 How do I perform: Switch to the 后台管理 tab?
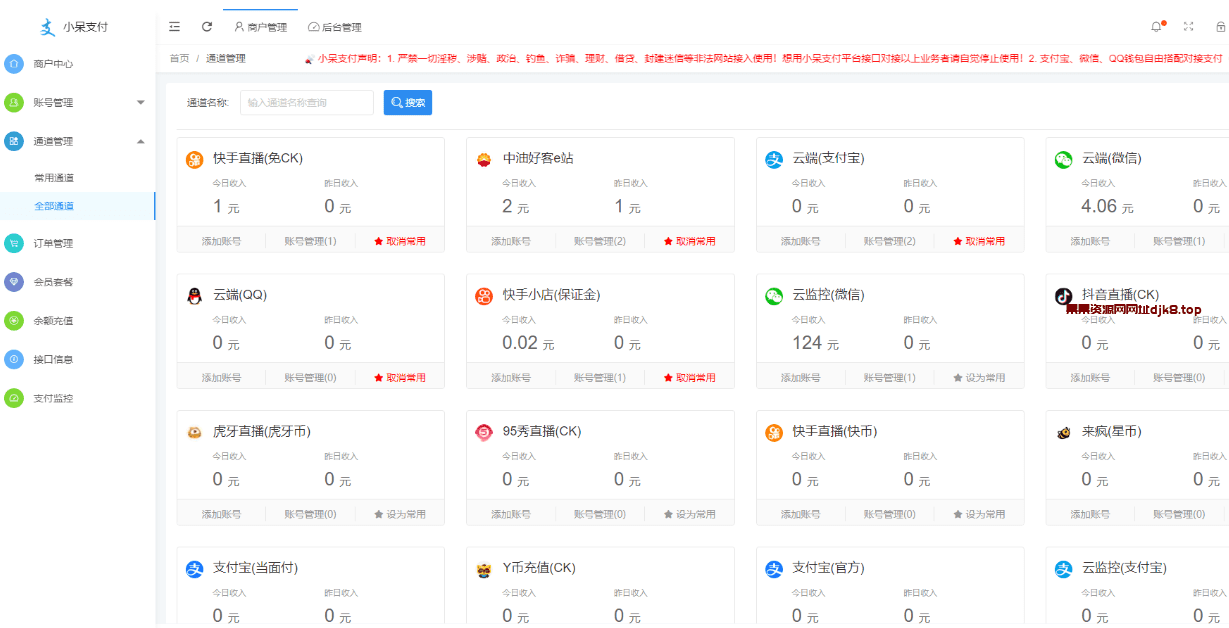(337, 27)
